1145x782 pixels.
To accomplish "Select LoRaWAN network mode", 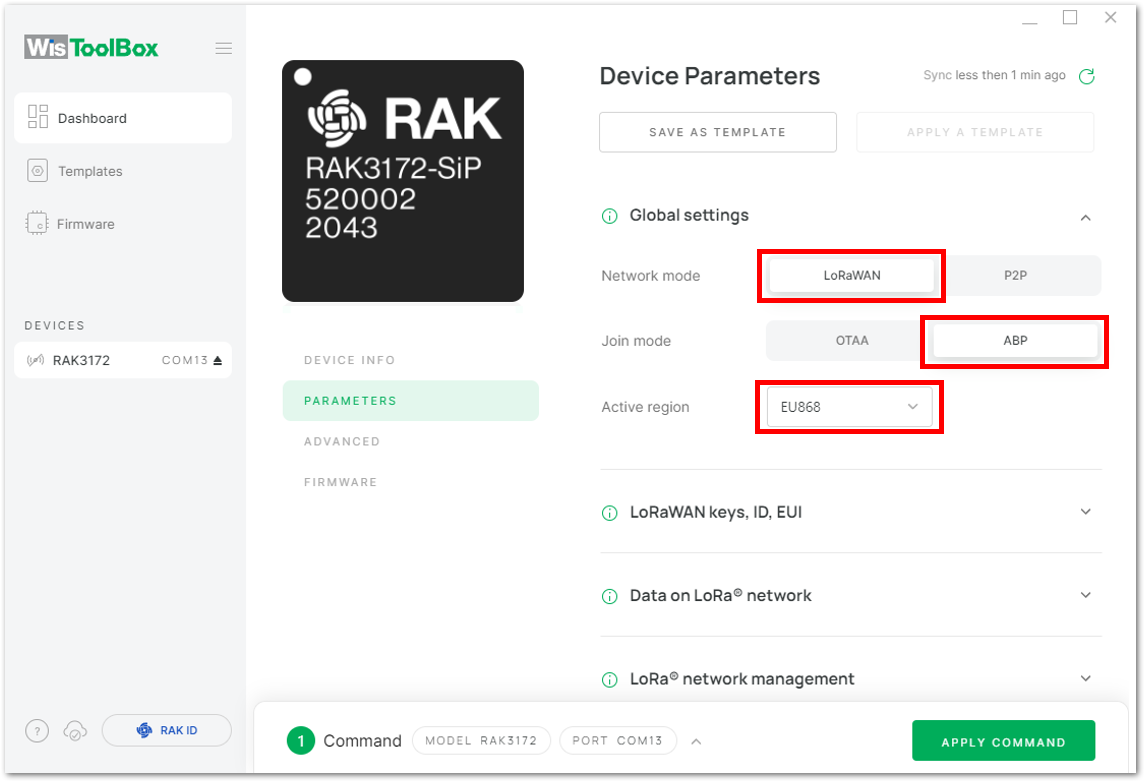I will coord(851,275).
